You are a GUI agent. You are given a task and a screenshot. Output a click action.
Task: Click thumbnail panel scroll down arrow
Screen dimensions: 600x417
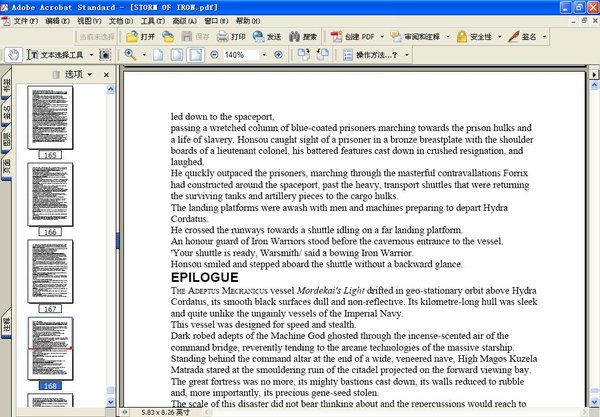coord(111,402)
